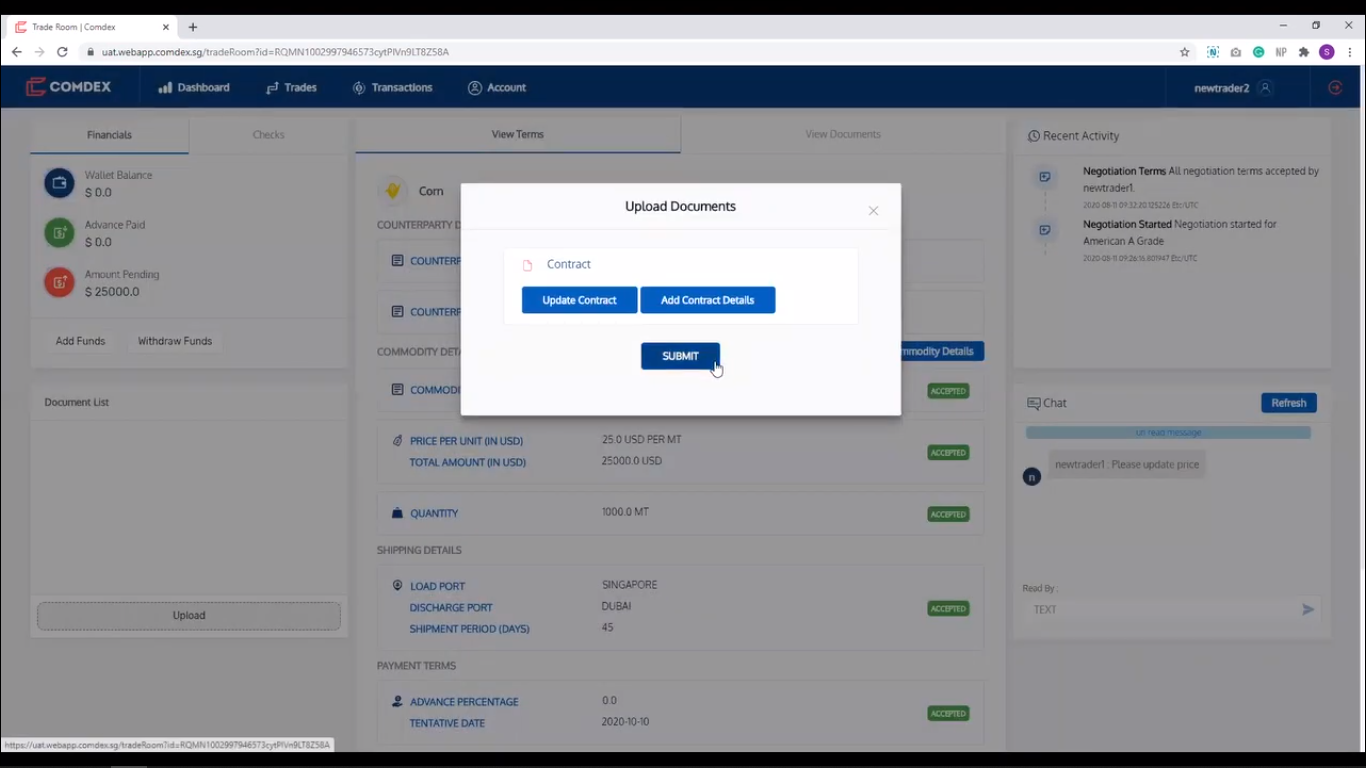The height and width of the screenshot is (768, 1366).
Task: Select the View Terms tab
Action: pyautogui.click(x=517, y=134)
